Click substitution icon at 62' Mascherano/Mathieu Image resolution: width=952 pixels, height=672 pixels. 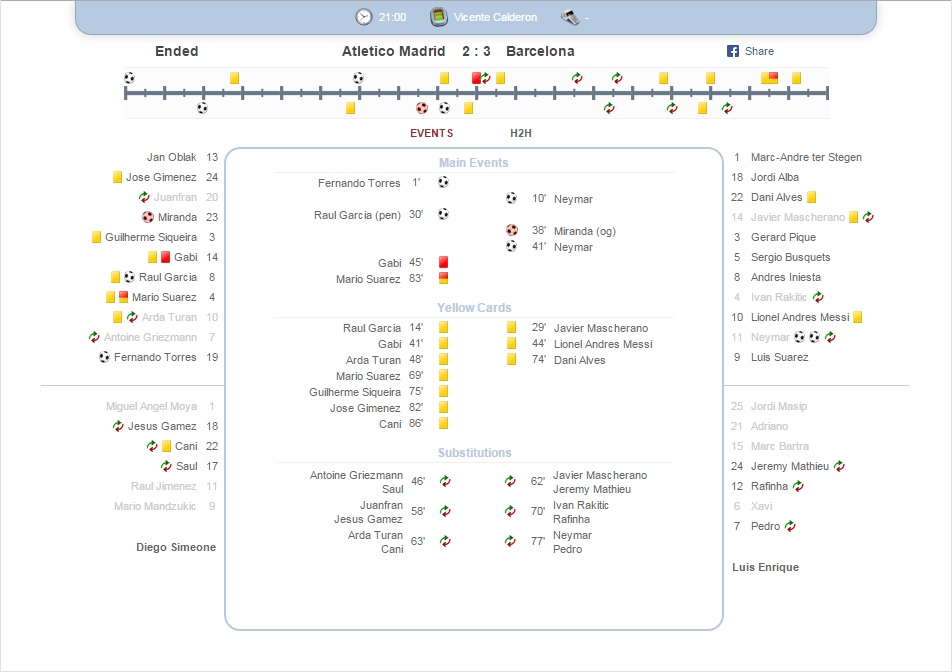click(x=510, y=481)
